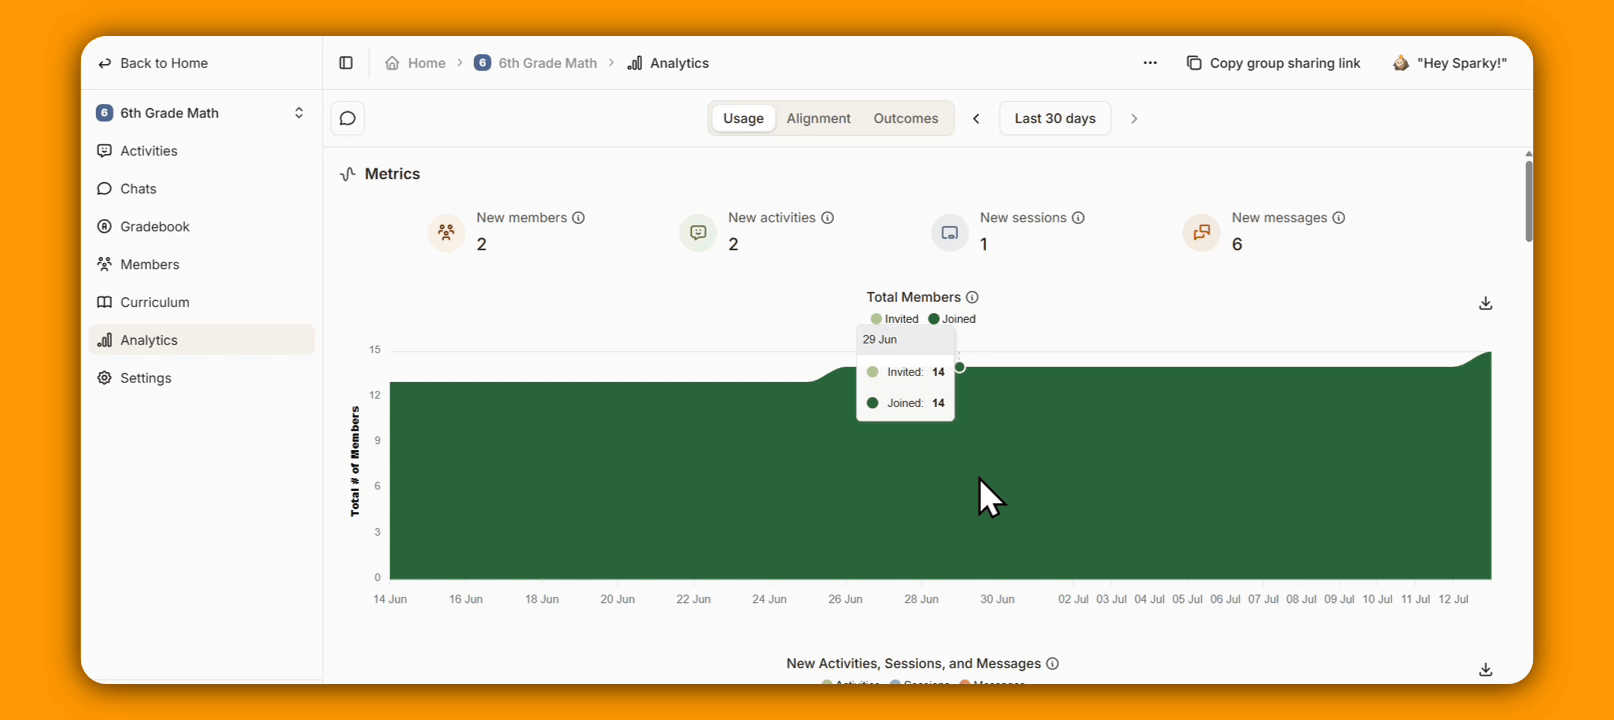Click the Total Members info icon
The width and height of the screenshot is (1614, 720).
click(972, 297)
